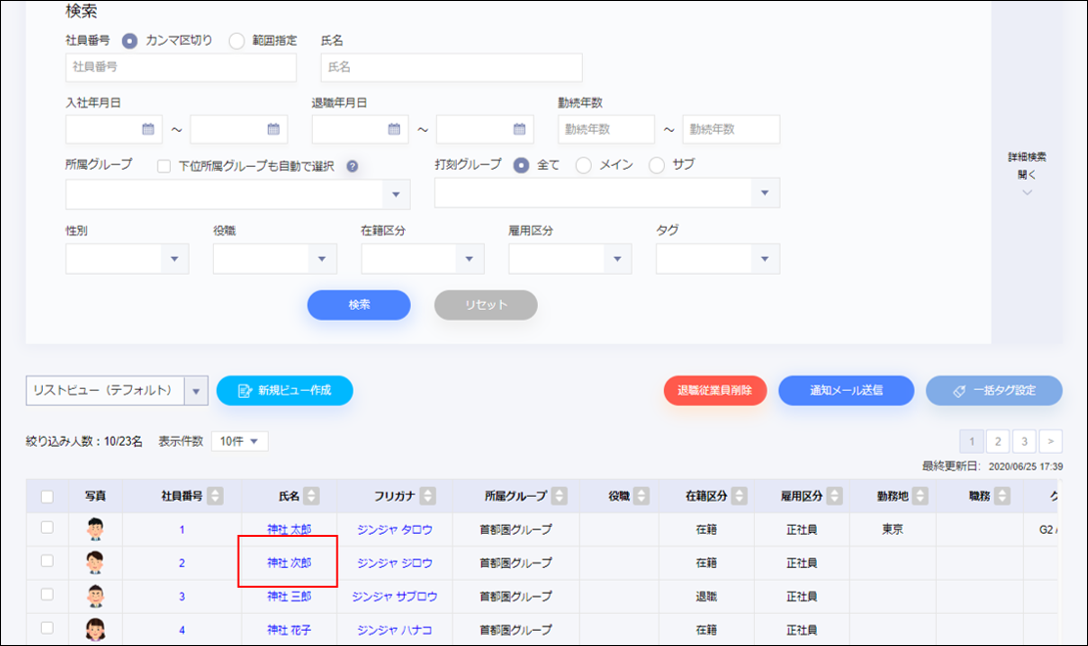Click the blue 検索 button
Image resolution: width=1088 pixels, height=646 pixels.
[x=359, y=305]
